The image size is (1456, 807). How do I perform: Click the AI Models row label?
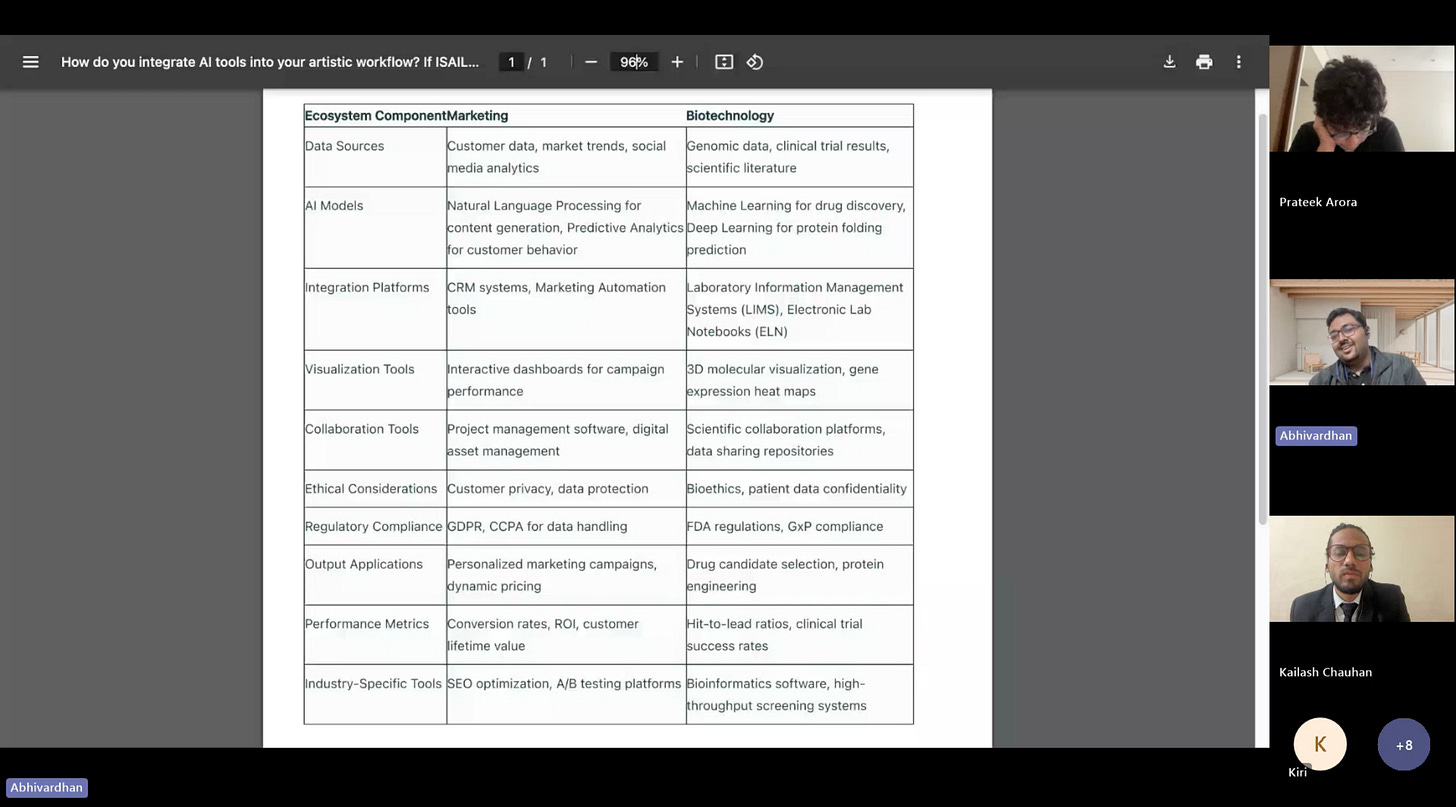coord(334,206)
